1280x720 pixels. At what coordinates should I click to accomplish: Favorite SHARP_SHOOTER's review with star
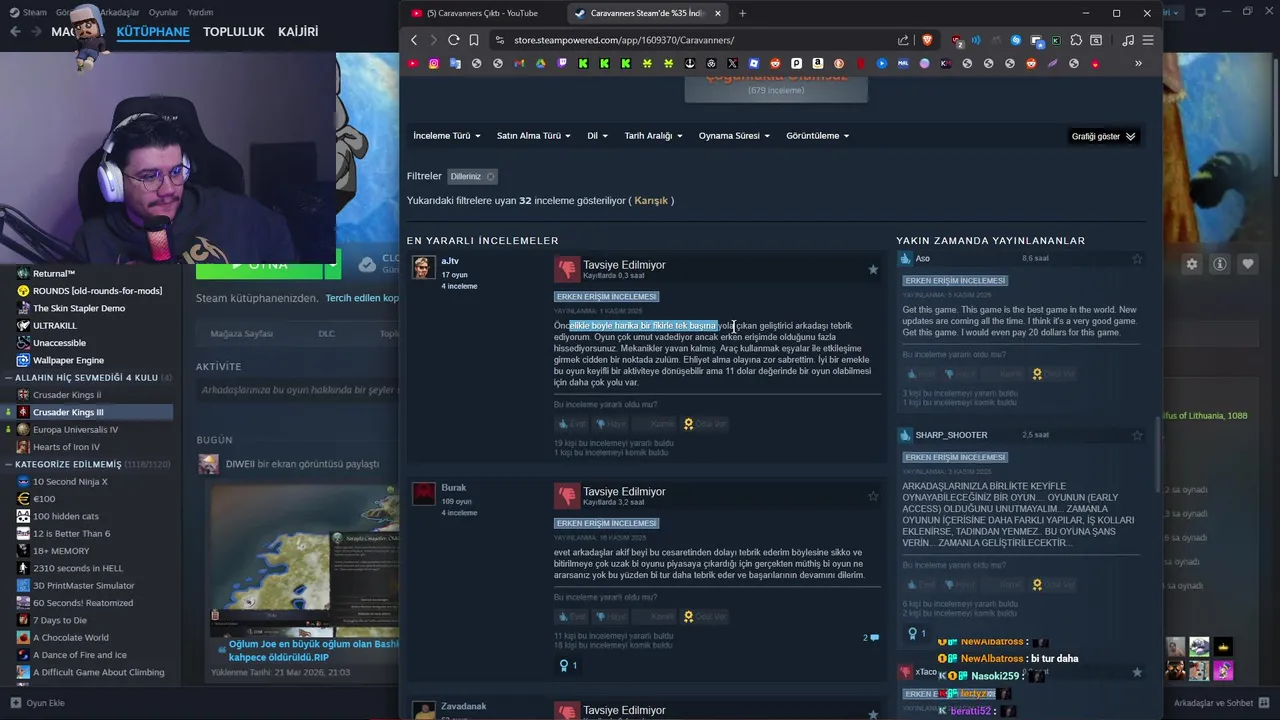1137,435
